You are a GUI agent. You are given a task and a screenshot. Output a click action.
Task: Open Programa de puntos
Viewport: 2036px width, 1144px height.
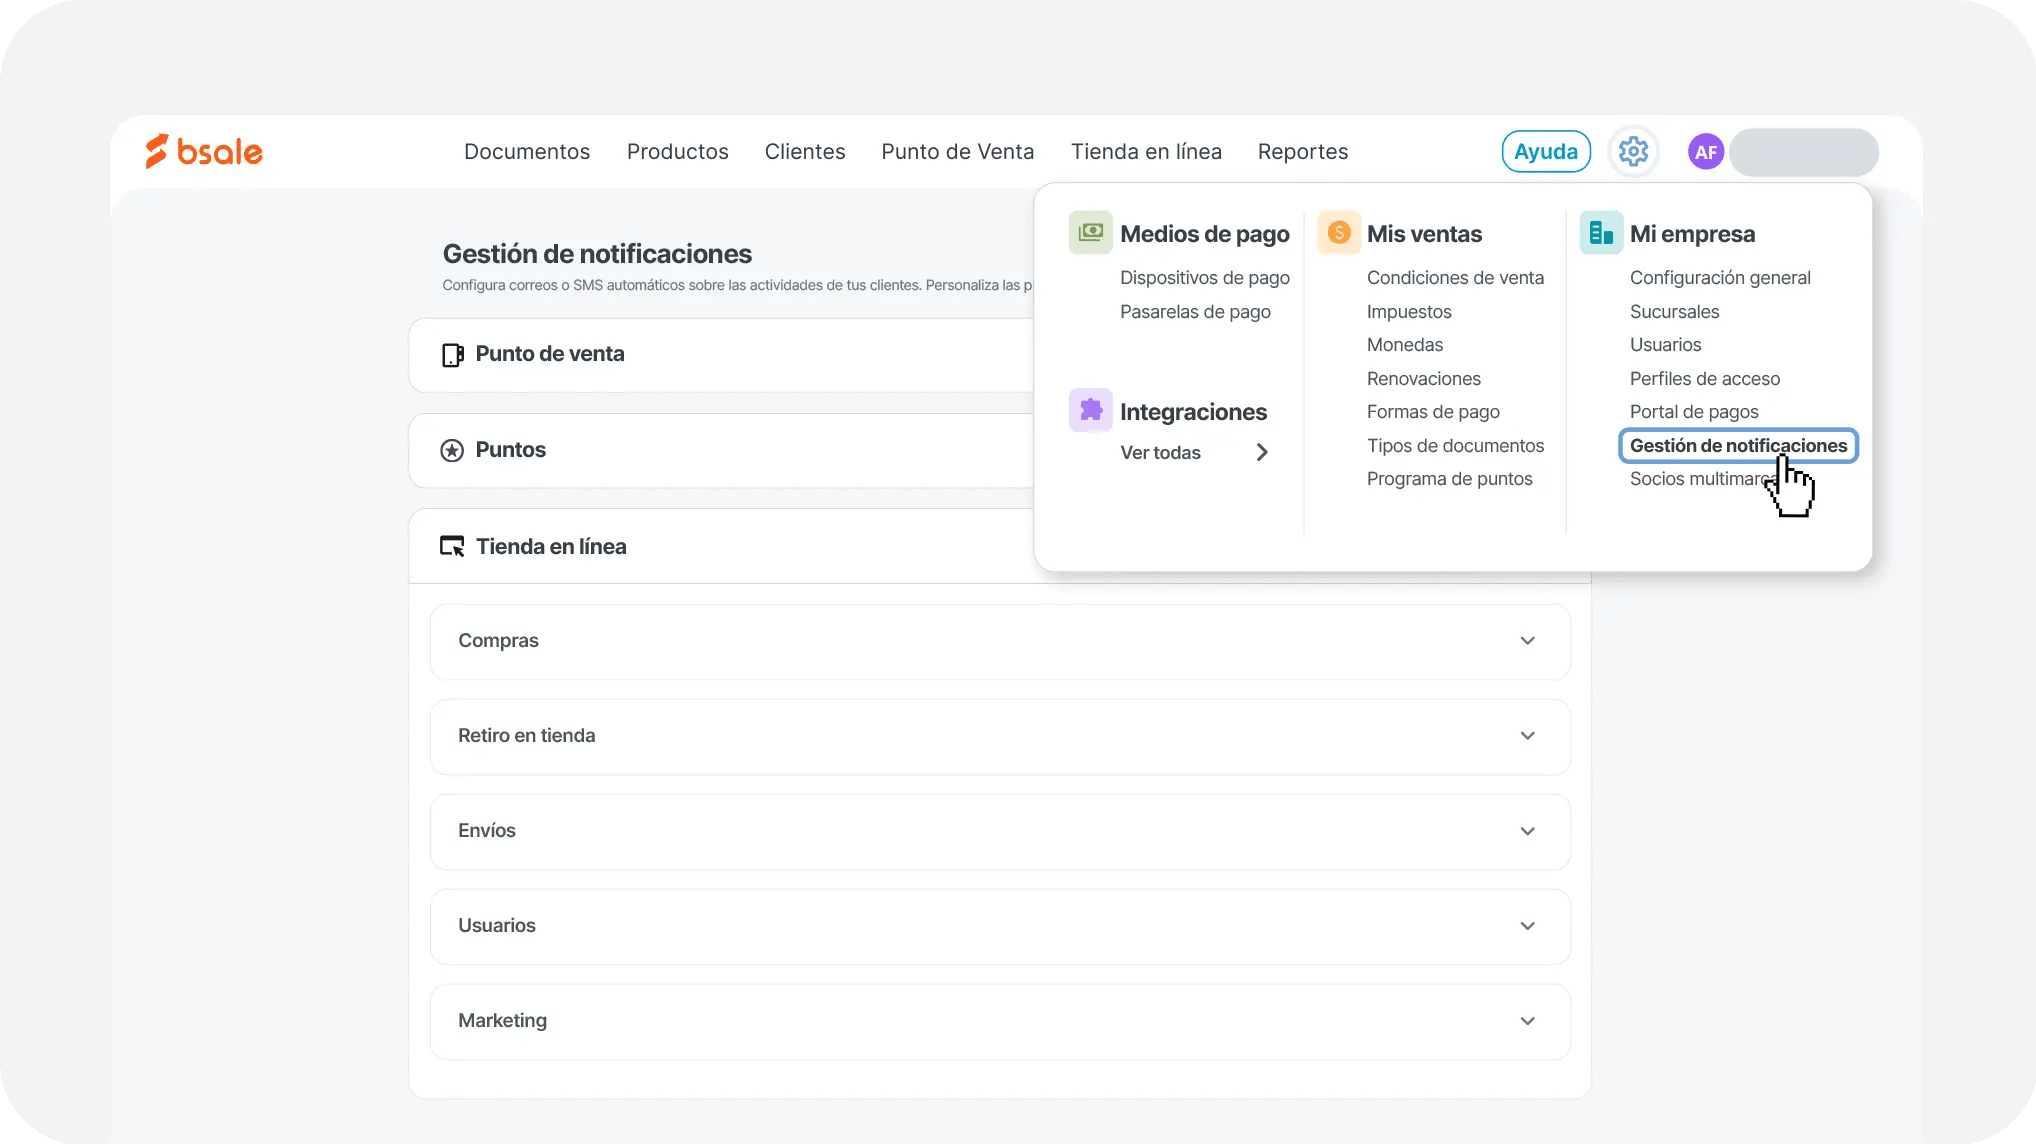point(1449,479)
